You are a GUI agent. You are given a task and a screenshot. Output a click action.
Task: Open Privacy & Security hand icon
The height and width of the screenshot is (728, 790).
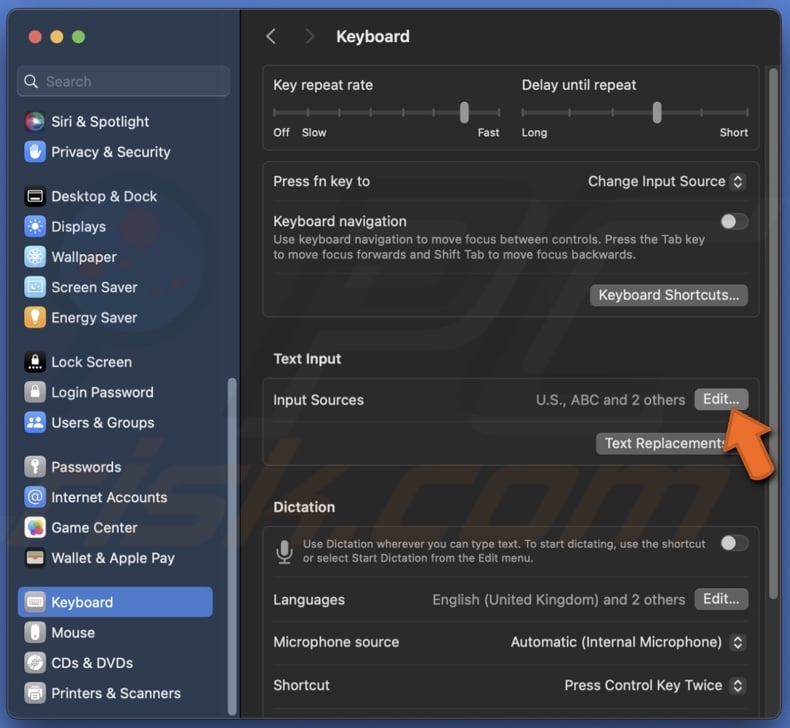[x=35, y=152]
